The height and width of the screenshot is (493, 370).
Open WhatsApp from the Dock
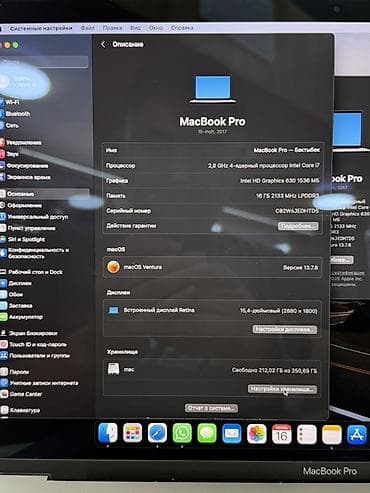182,433
